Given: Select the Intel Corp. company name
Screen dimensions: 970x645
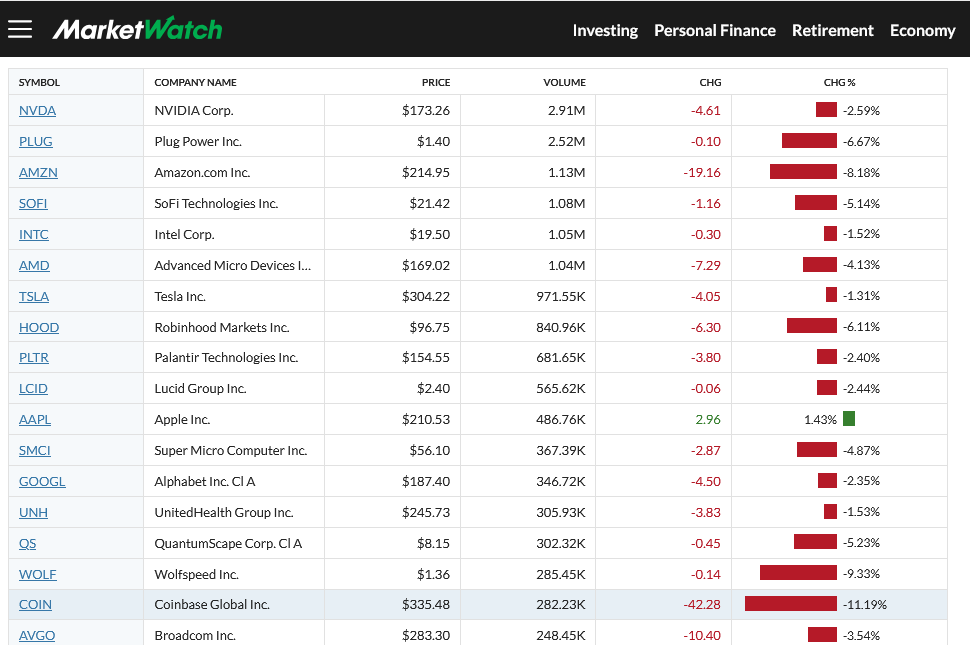Looking at the screenshot, I should [x=184, y=234].
